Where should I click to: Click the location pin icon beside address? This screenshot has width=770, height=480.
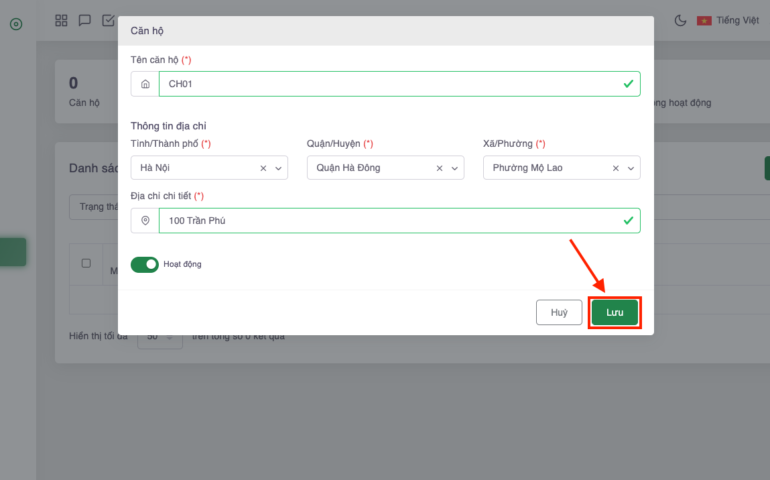coord(145,220)
